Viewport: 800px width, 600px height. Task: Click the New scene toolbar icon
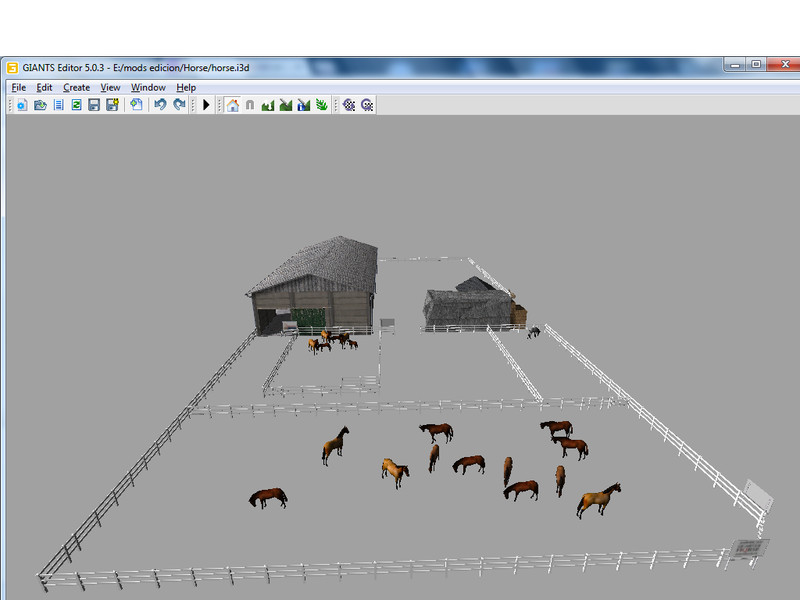pyautogui.click(x=21, y=105)
